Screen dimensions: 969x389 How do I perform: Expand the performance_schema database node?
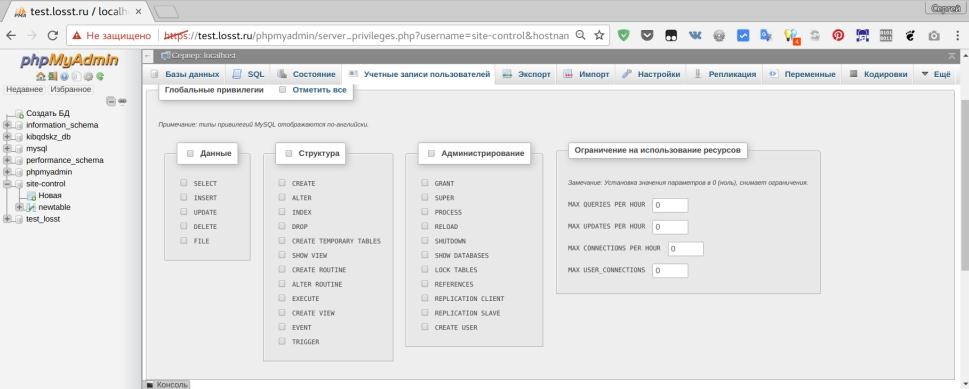7,160
